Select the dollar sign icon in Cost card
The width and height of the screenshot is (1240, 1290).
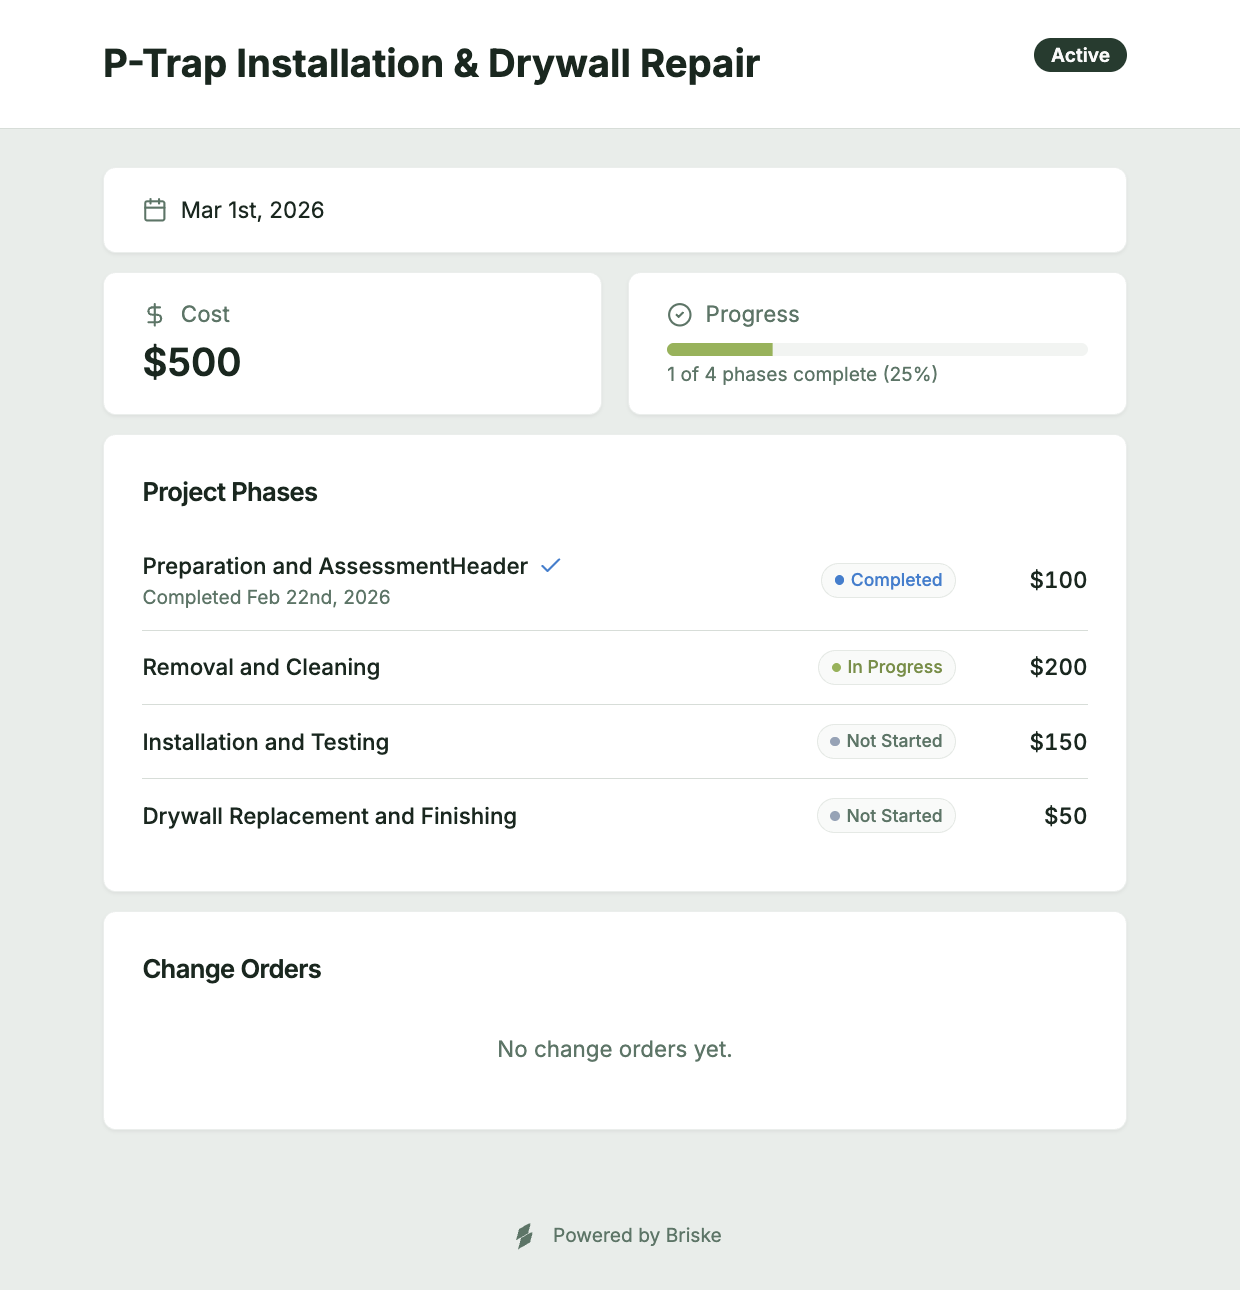tap(154, 314)
